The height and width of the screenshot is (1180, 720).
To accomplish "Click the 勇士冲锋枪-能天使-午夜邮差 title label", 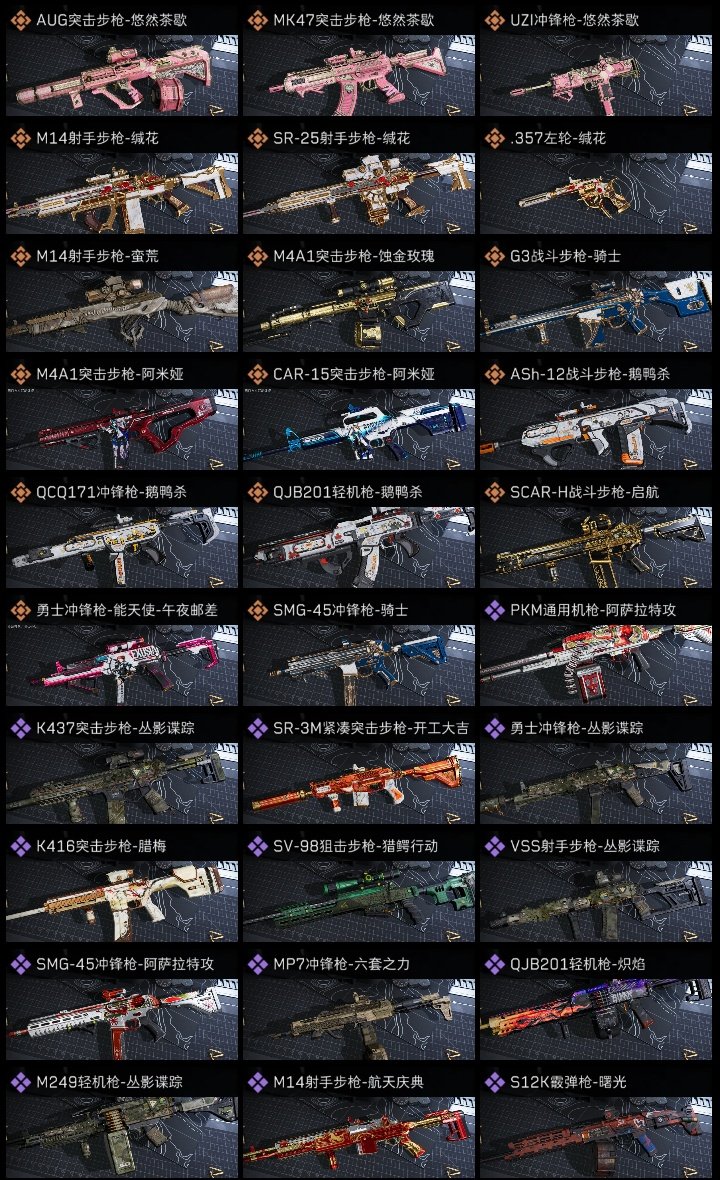I will pos(126,610).
